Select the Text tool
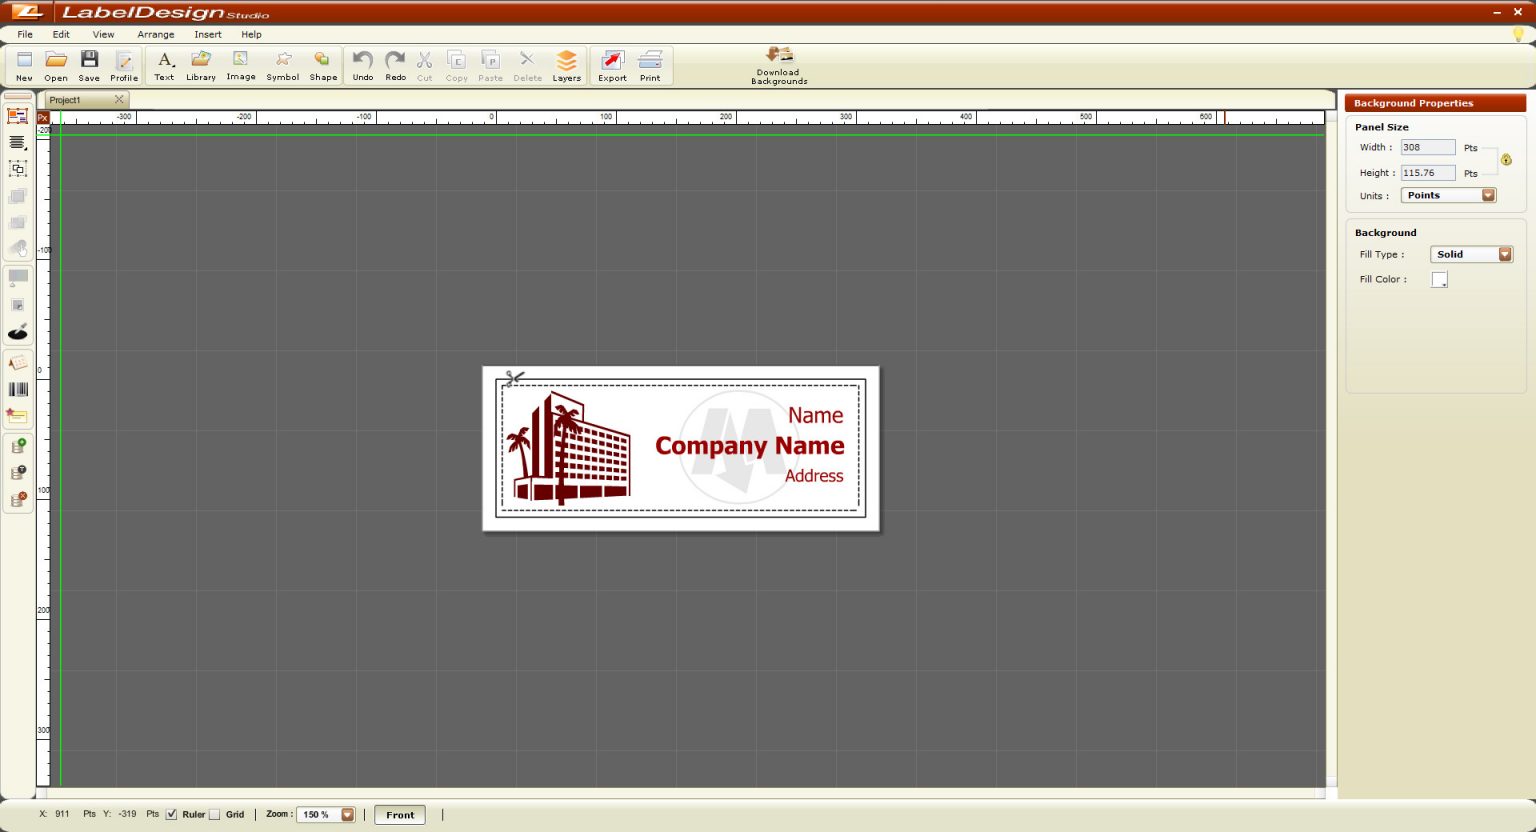Image resolution: width=1536 pixels, height=832 pixels. coord(164,66)
